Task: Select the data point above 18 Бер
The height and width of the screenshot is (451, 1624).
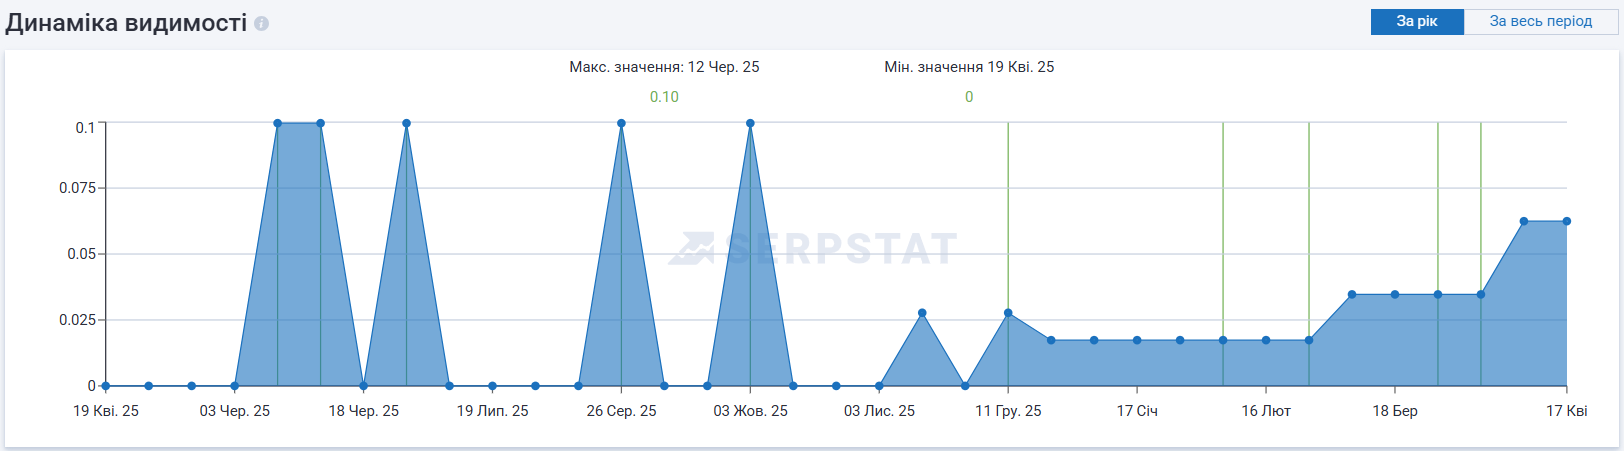Action: (1395, 295)
